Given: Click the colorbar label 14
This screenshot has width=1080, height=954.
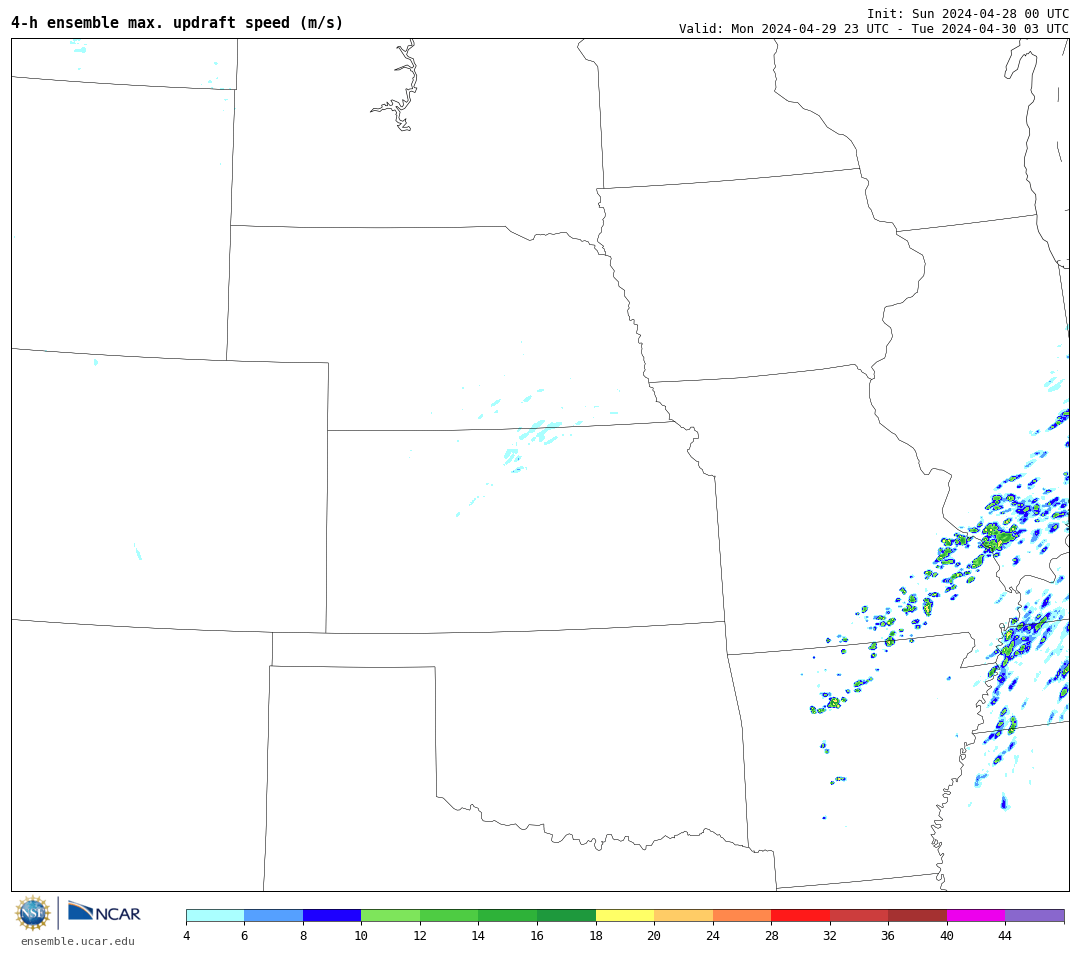Looking at the screenshot, I should click(479, 936).
